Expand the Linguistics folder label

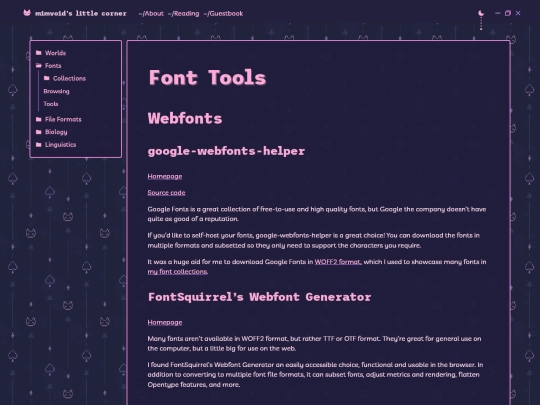pos(61,145)
